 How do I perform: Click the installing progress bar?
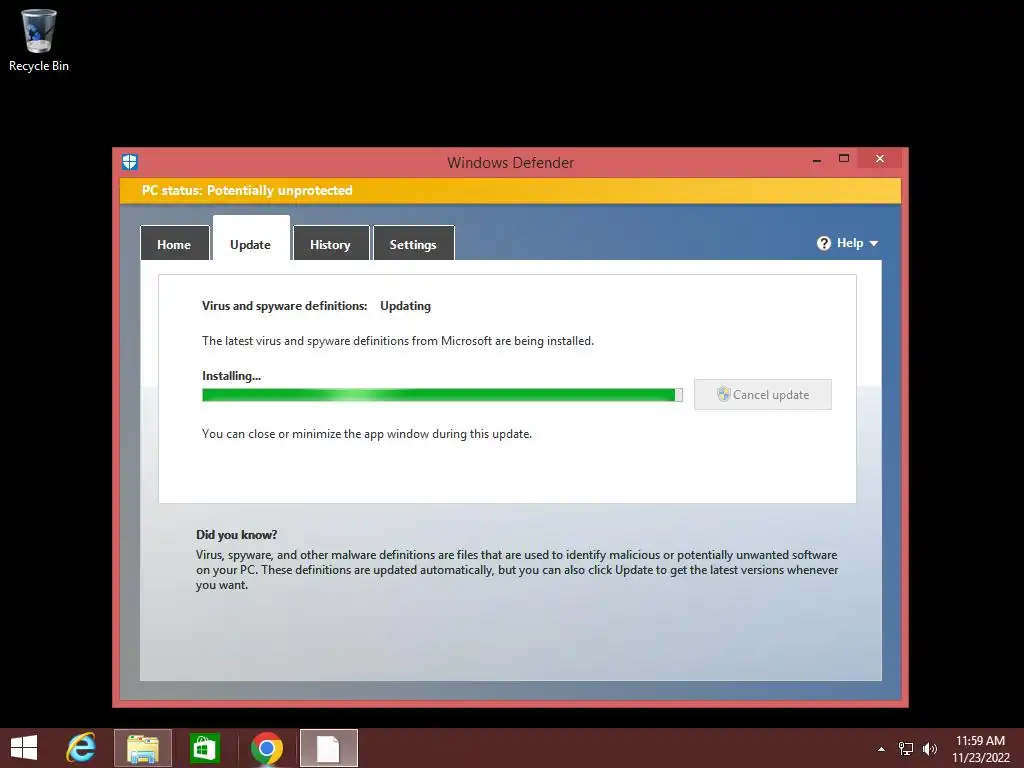[442, 394]
